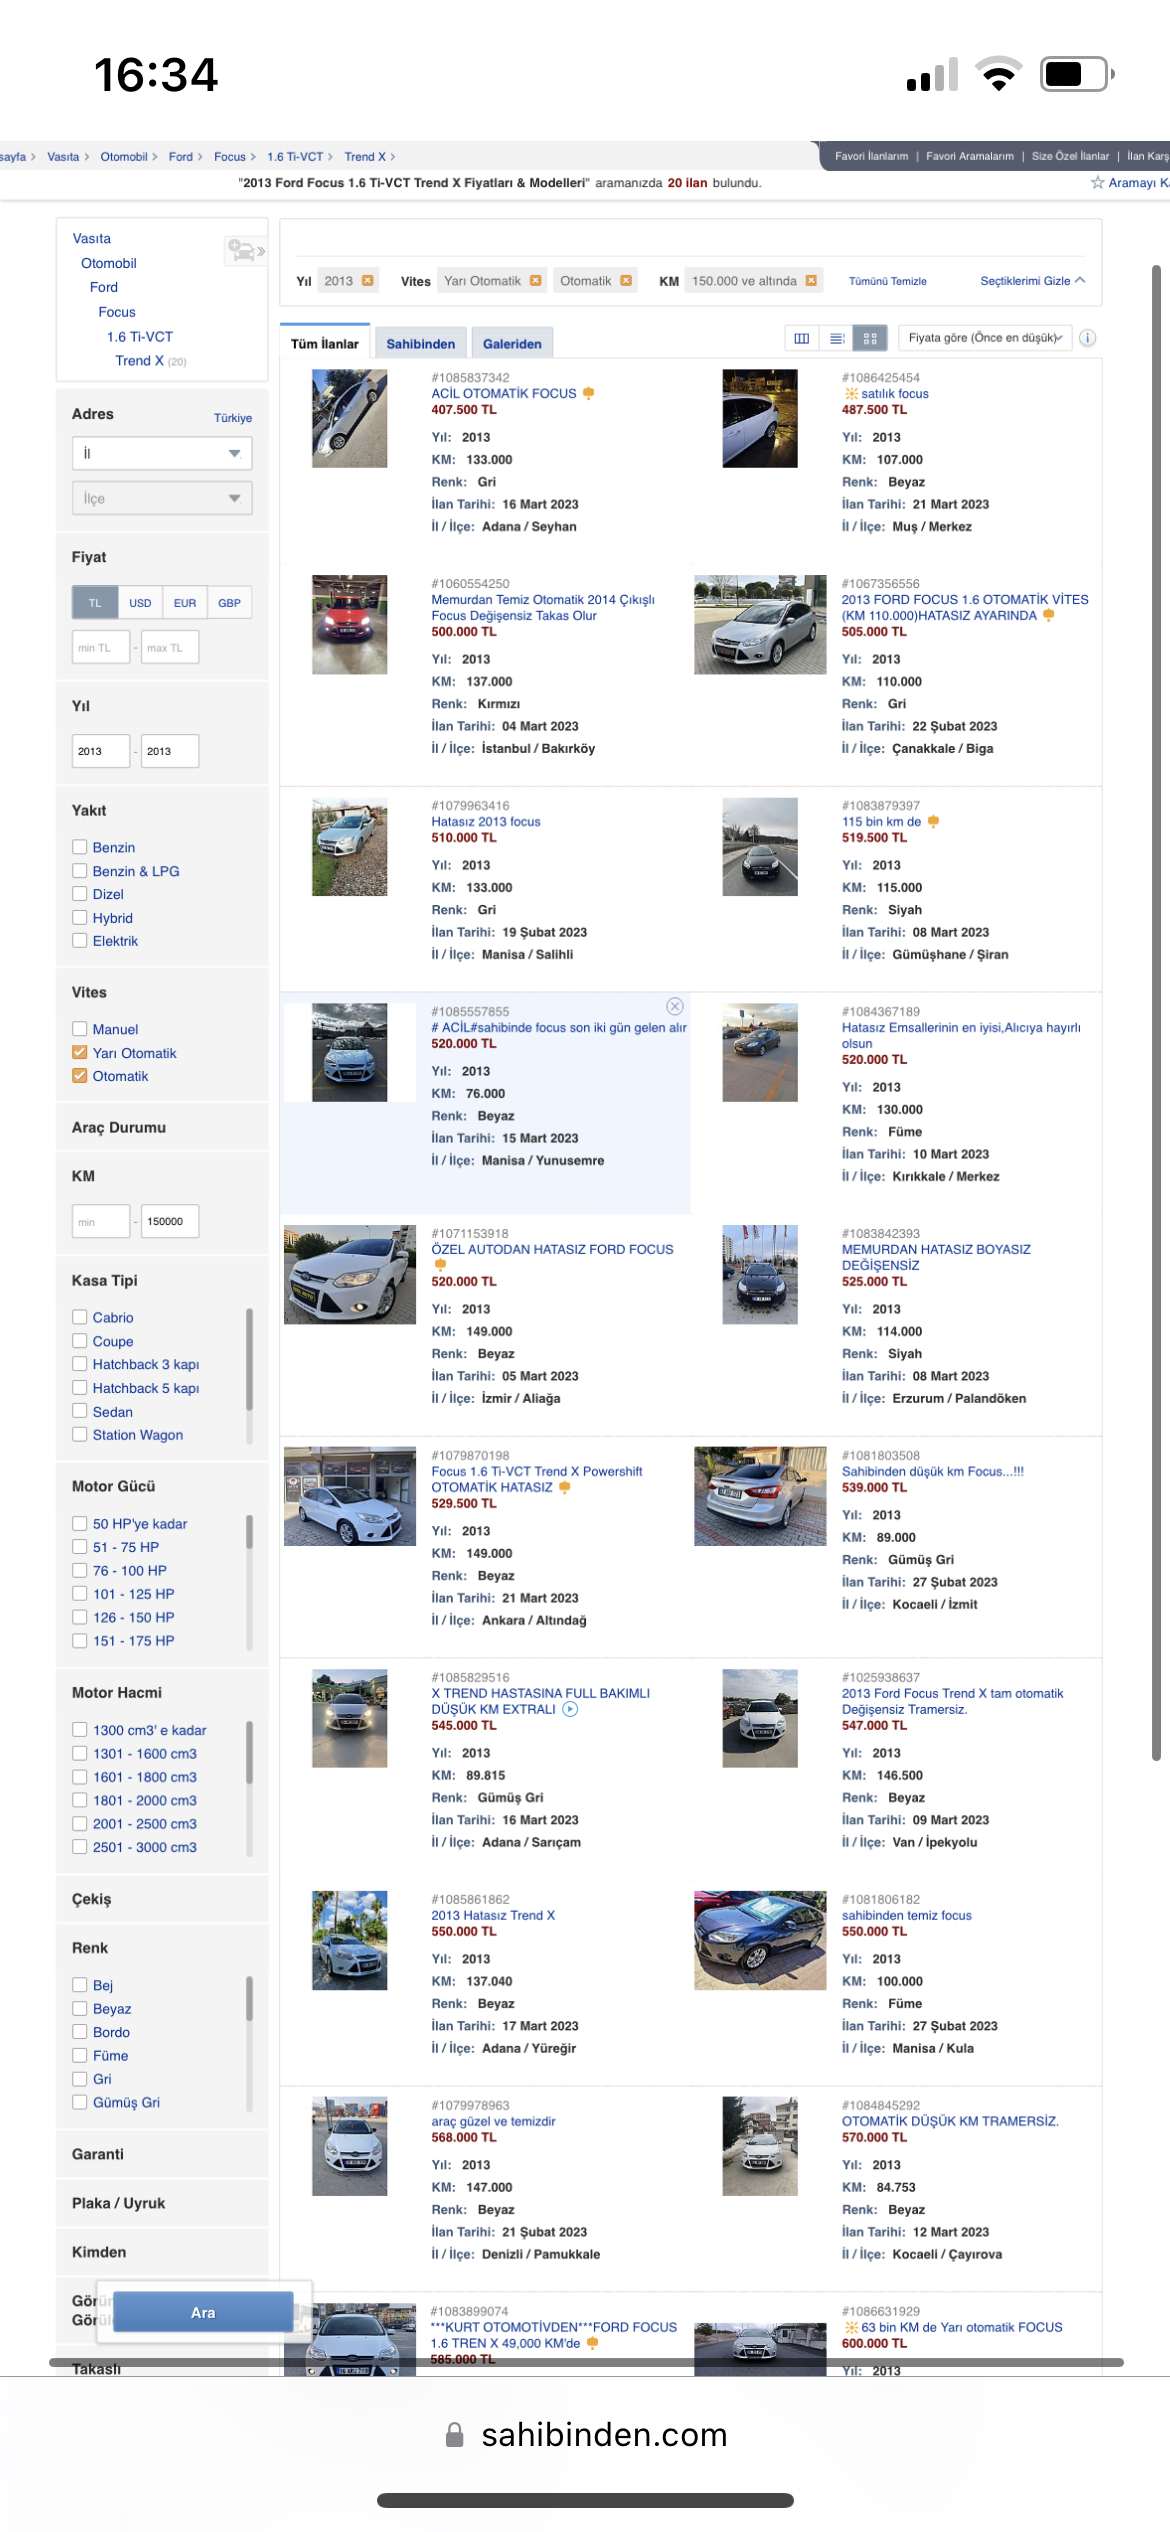Open the Fiyata göre sort dropdown
This screenshot has width=1170, height=2532.
point(985,338)
